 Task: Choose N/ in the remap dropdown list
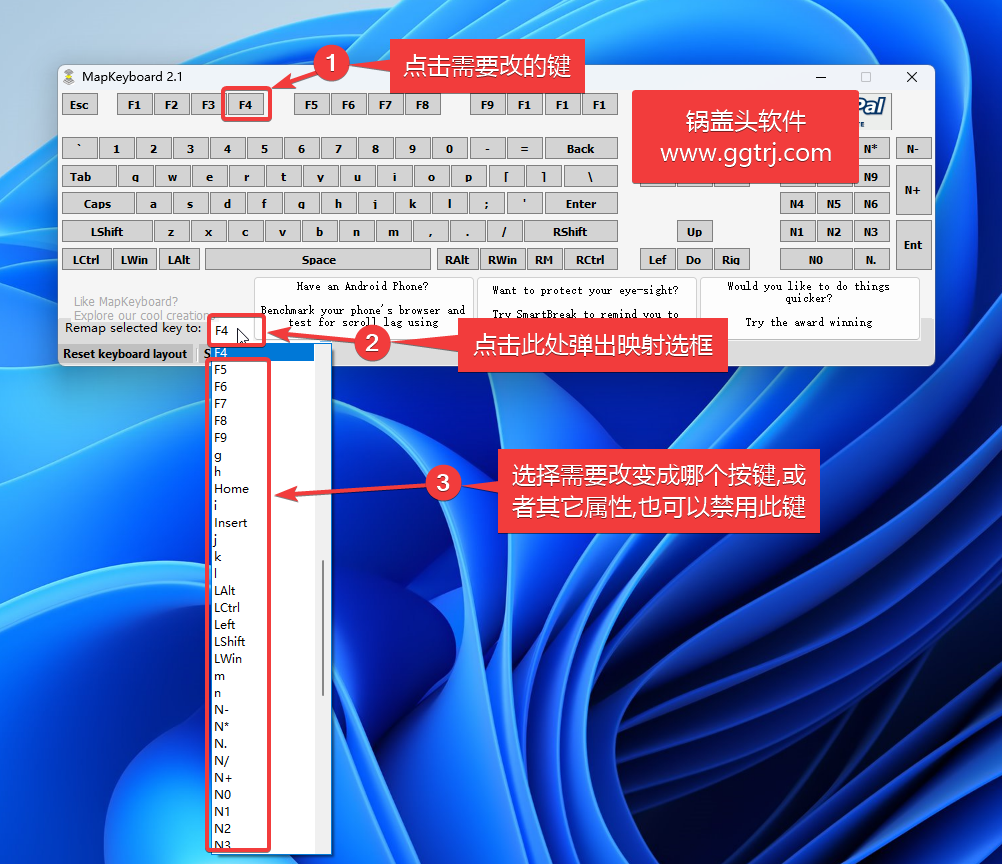tap(263, 760)
